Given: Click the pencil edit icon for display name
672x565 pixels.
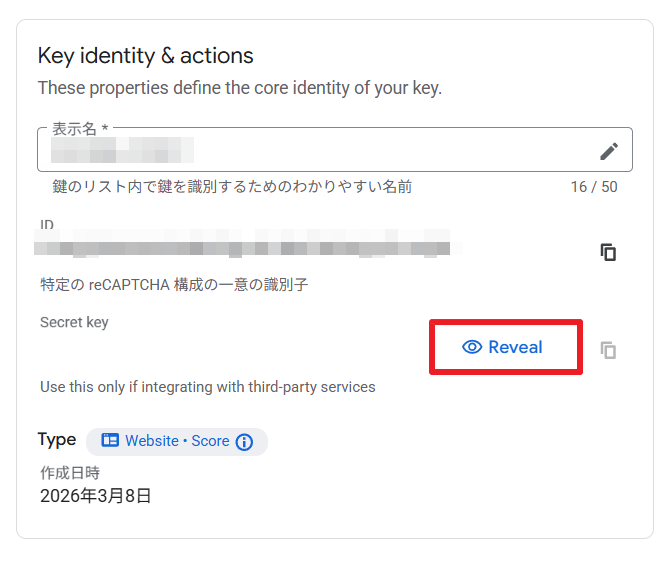Looking at the screenshot, I should point(609,151).
